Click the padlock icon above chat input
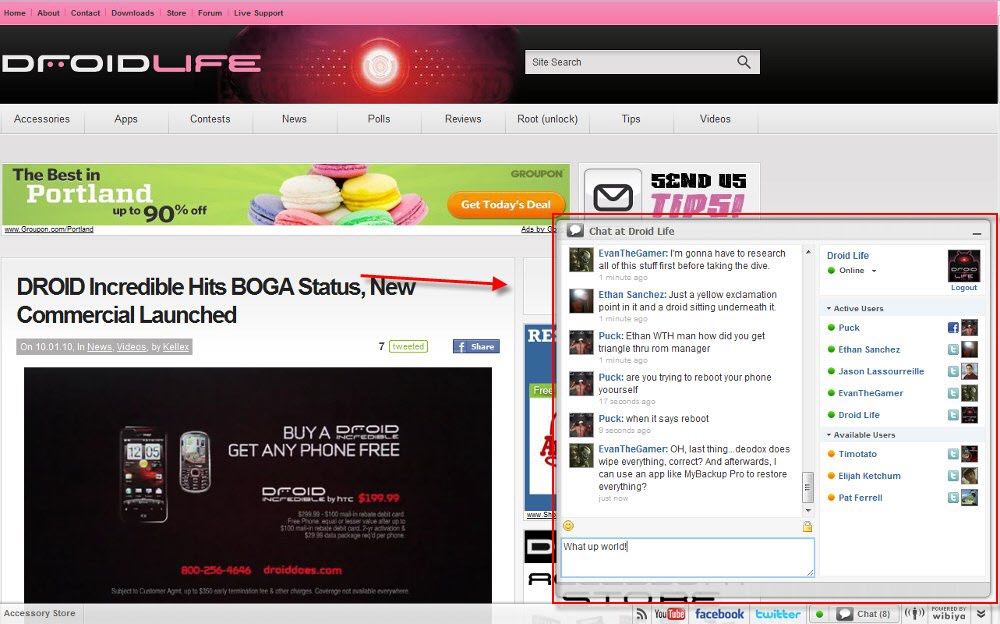The height and width of the screenshot is (624, 1000). (807, 526)
